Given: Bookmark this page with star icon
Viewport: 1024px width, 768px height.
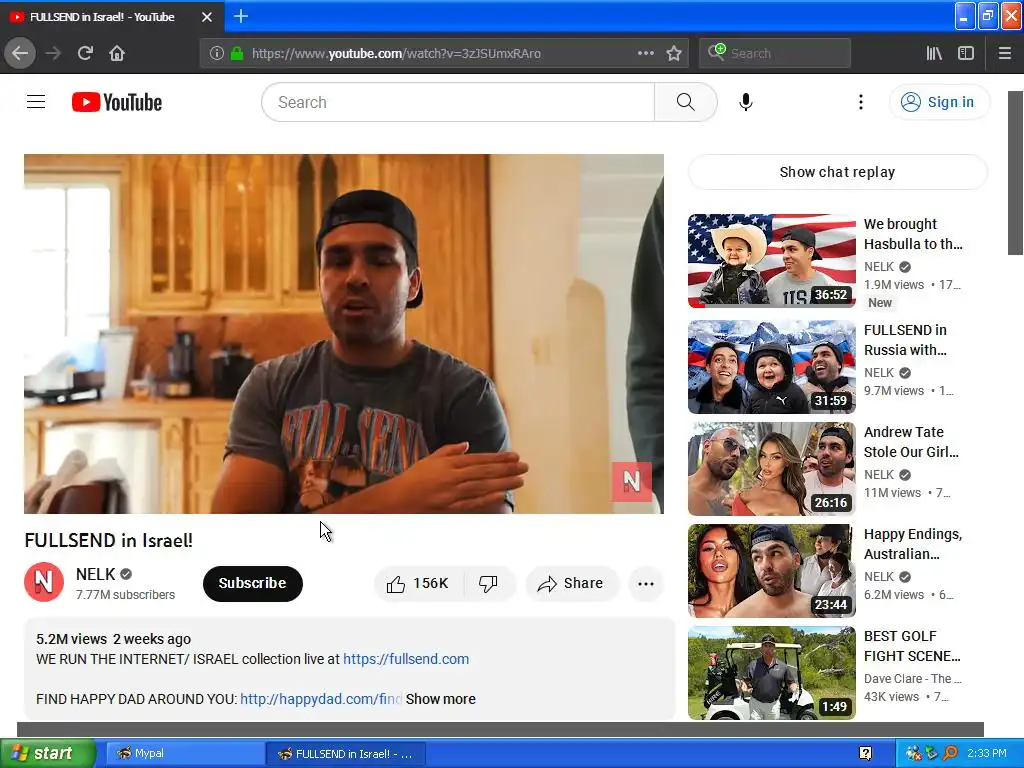Looking at the screenshot, I should point(674,53).
